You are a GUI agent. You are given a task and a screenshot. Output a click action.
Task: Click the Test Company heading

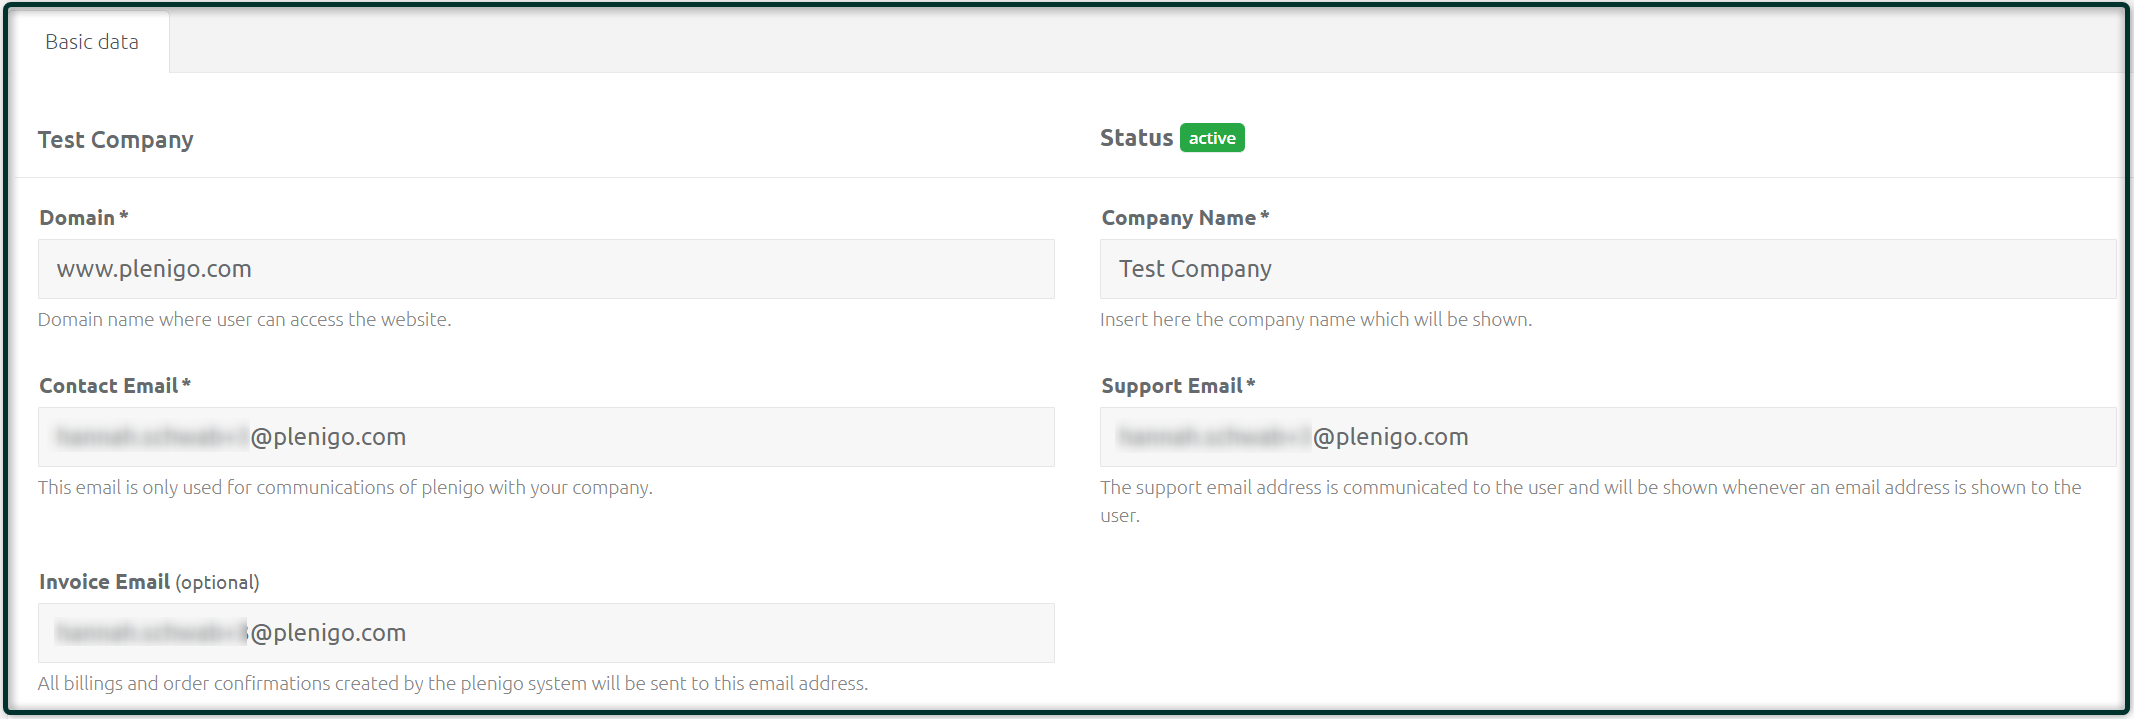(116, 140)
